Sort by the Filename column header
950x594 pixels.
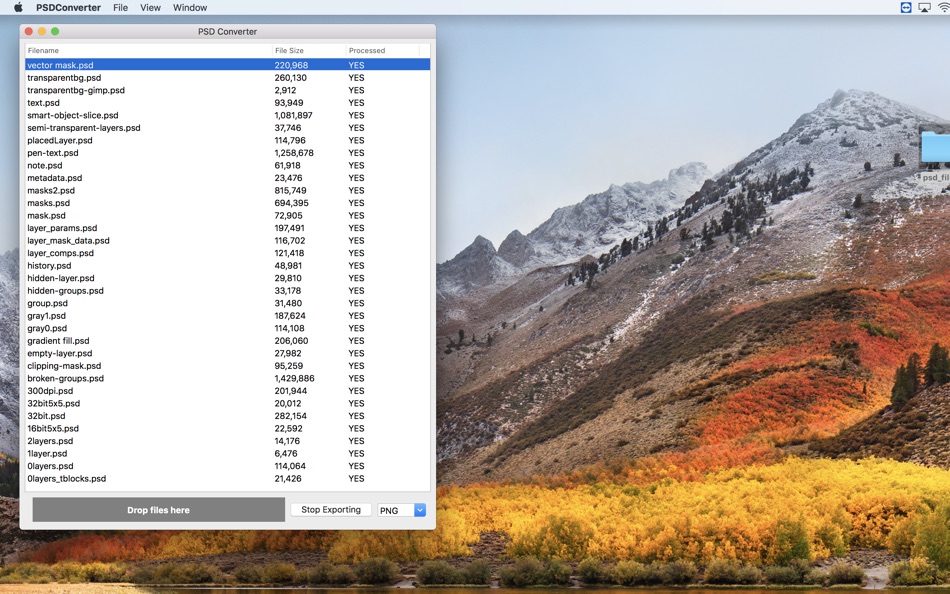(x=148, y=50)
